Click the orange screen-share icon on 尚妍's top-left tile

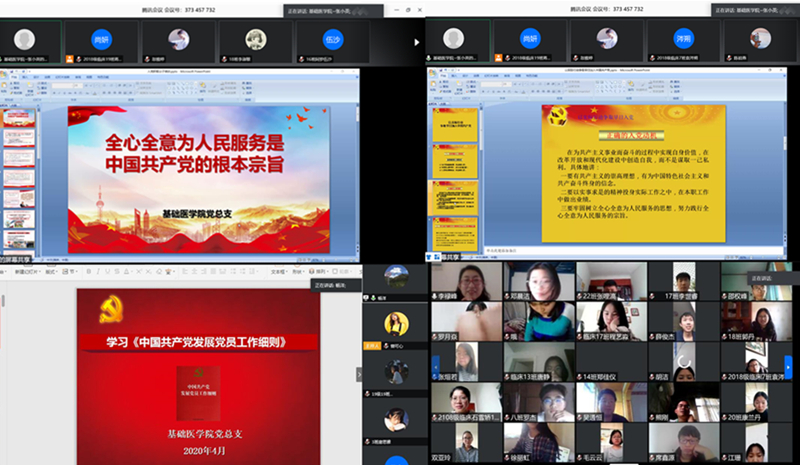(71, 59)
